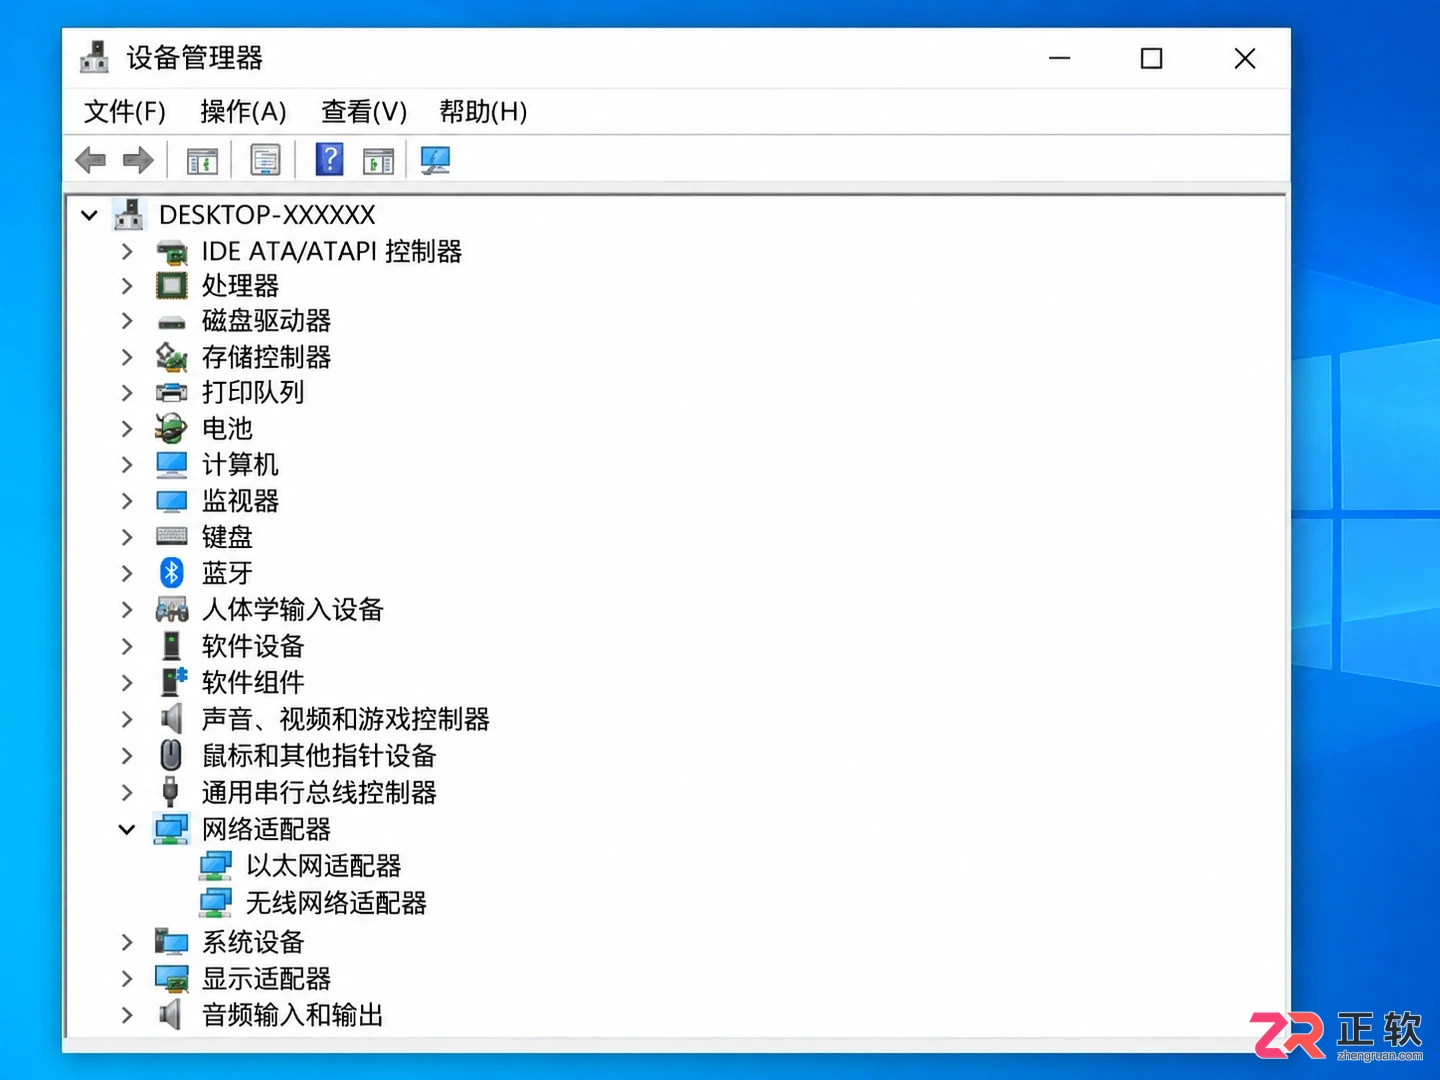Image resolution: width=1440 pixels, height=1080 pixels.
Task: Select the 无线网络适配器 device
Action: 336,903
